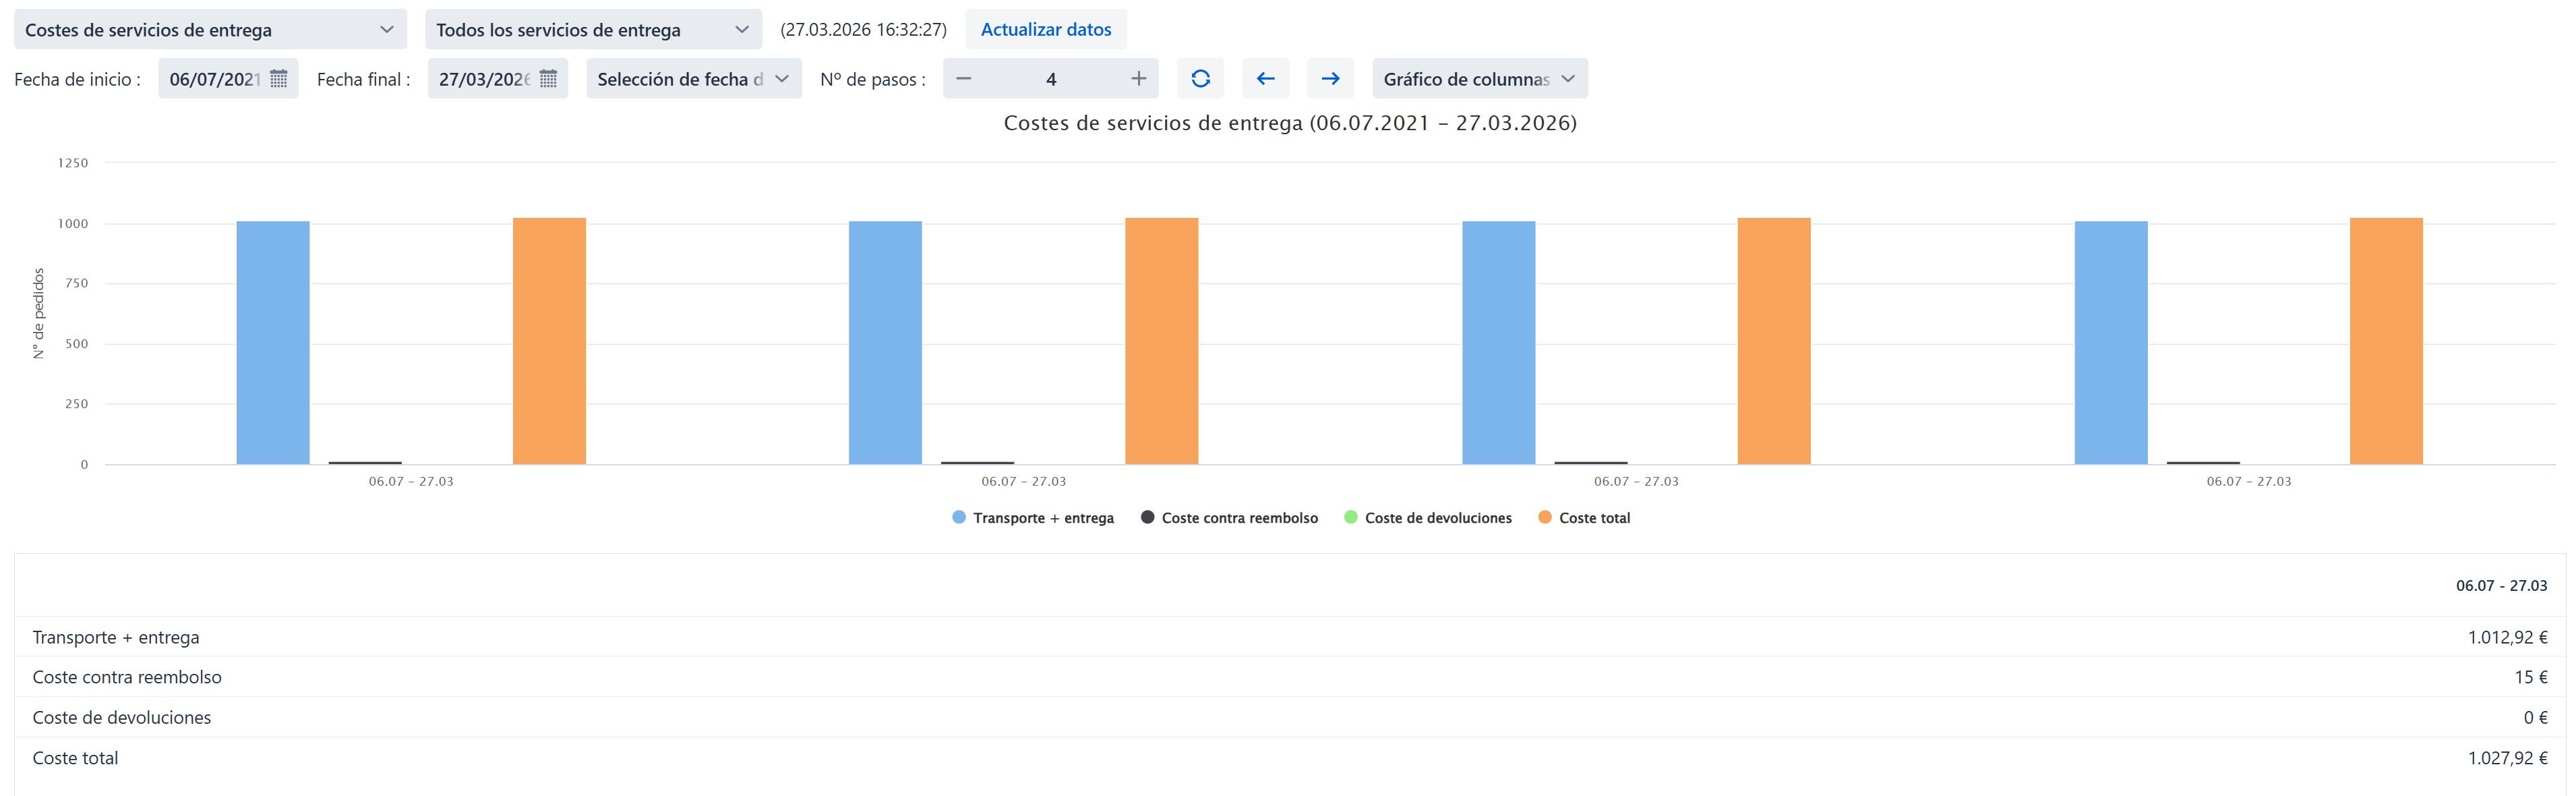Open the end date calendar picker
Screen dimensions: 2576x796
click(548, 79)
